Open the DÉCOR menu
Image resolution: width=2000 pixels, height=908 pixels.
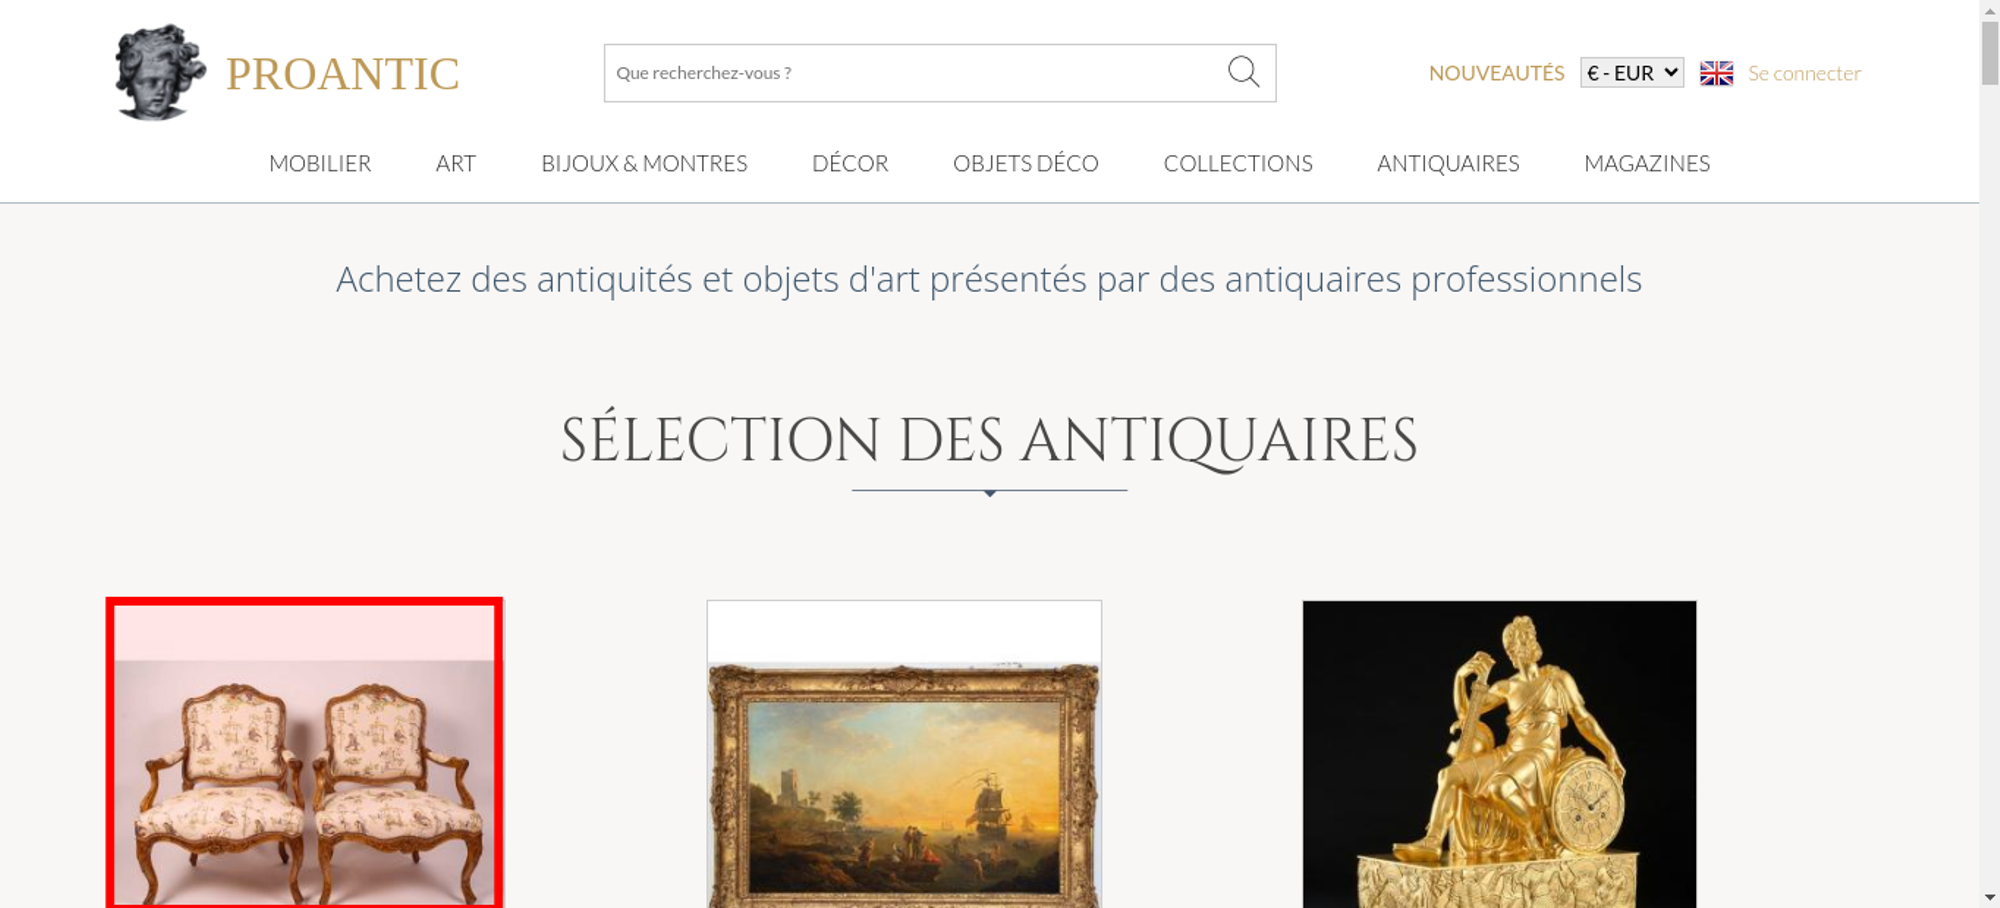(x=850, y=163)
